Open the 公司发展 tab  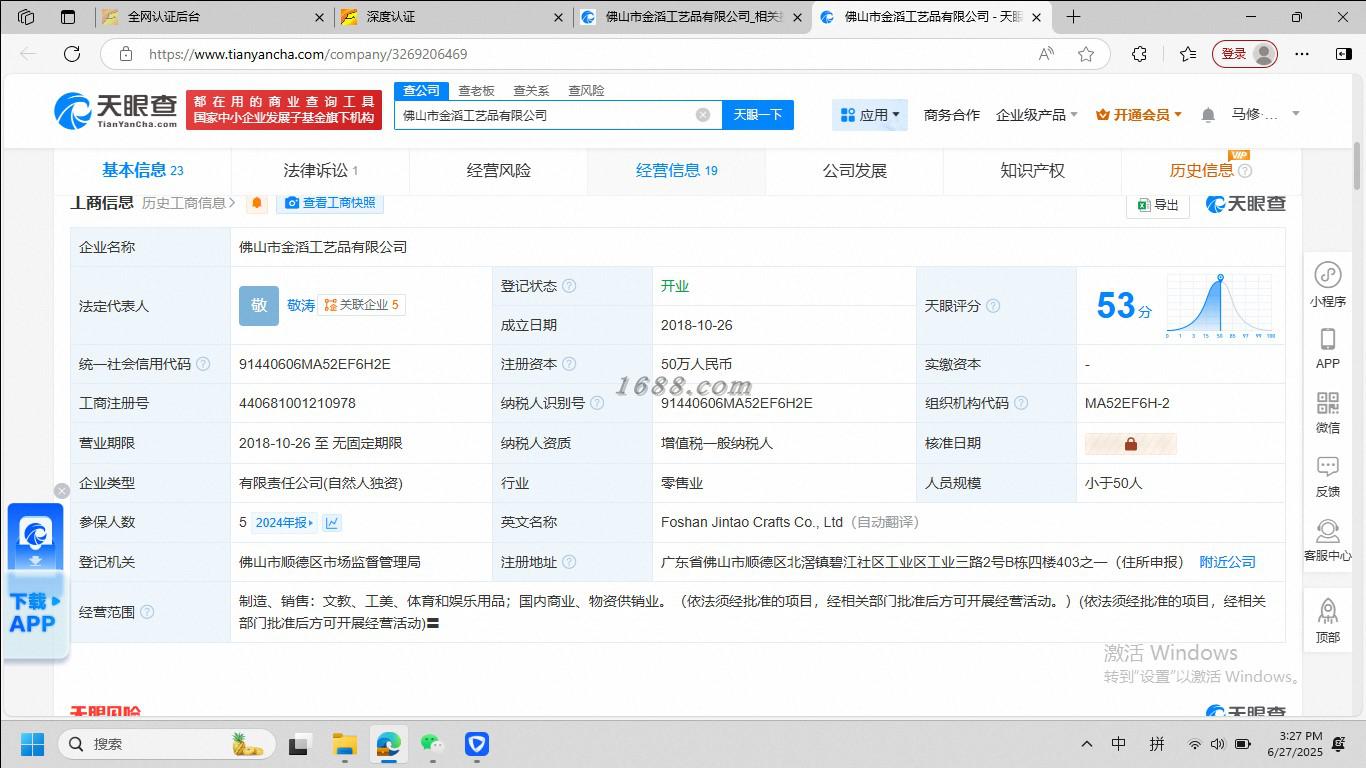[855, 170]
